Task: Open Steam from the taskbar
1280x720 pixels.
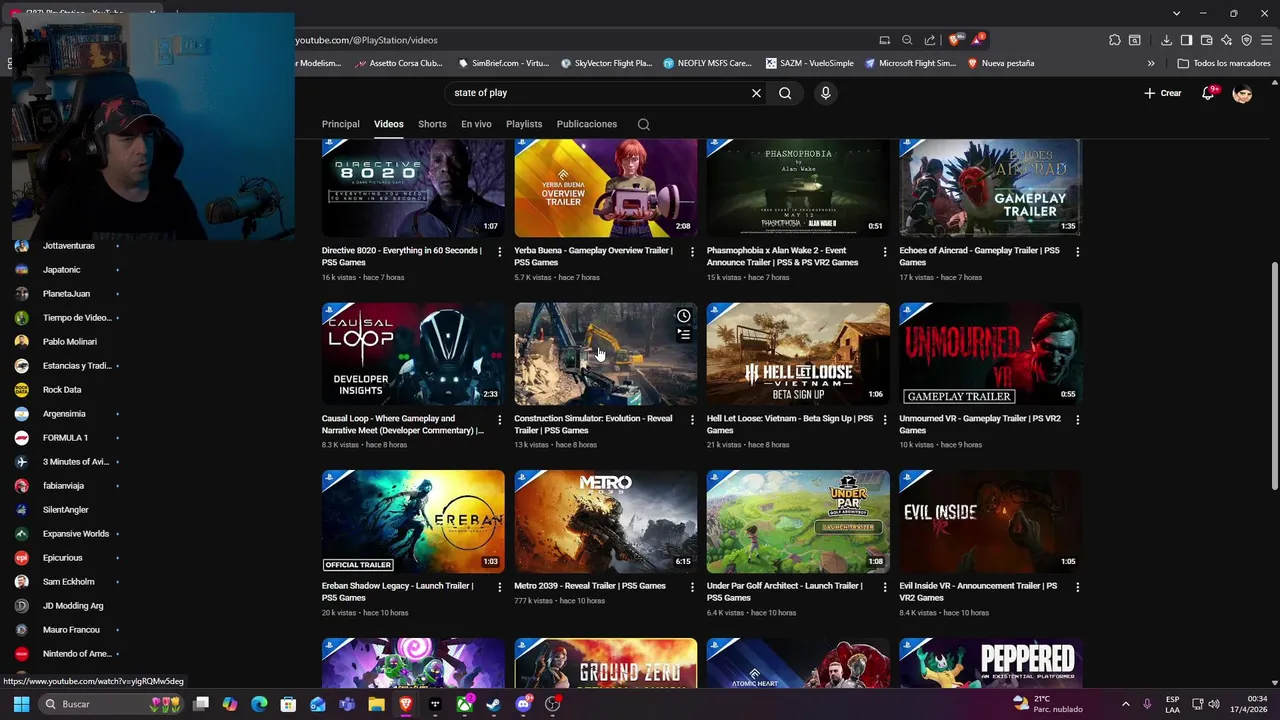Action: [x=494, y=704]
